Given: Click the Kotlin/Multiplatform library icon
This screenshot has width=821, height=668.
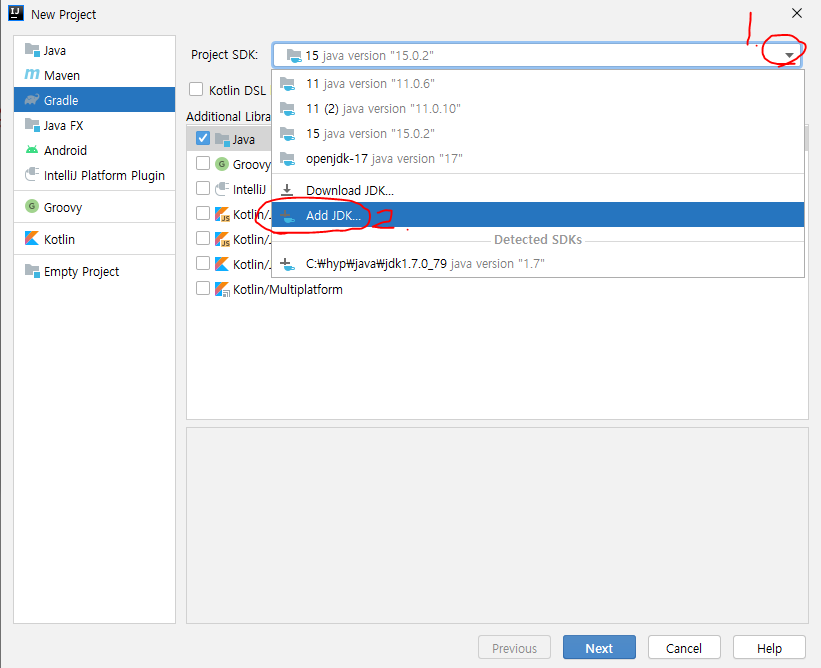Looking at the screenshot, I should (222, 289).
